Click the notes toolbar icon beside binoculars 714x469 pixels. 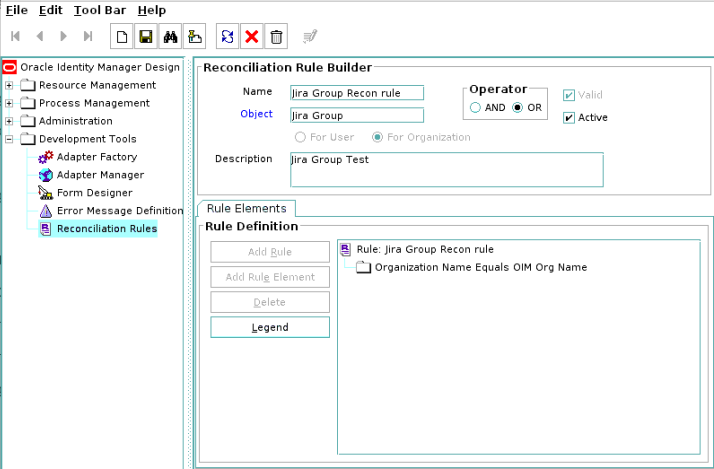(x=194, y=36)
